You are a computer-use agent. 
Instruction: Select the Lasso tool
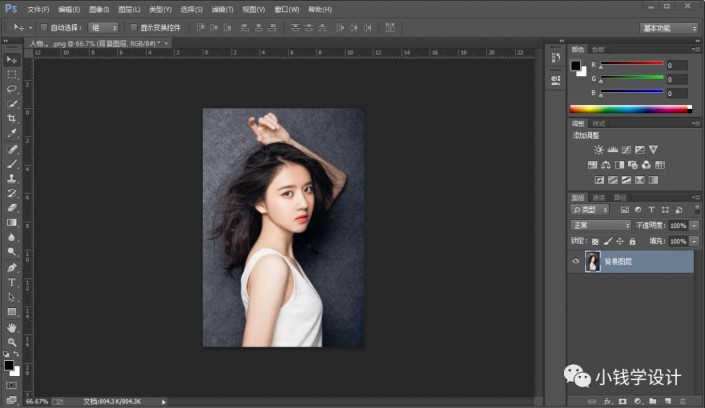pos(12,89)
